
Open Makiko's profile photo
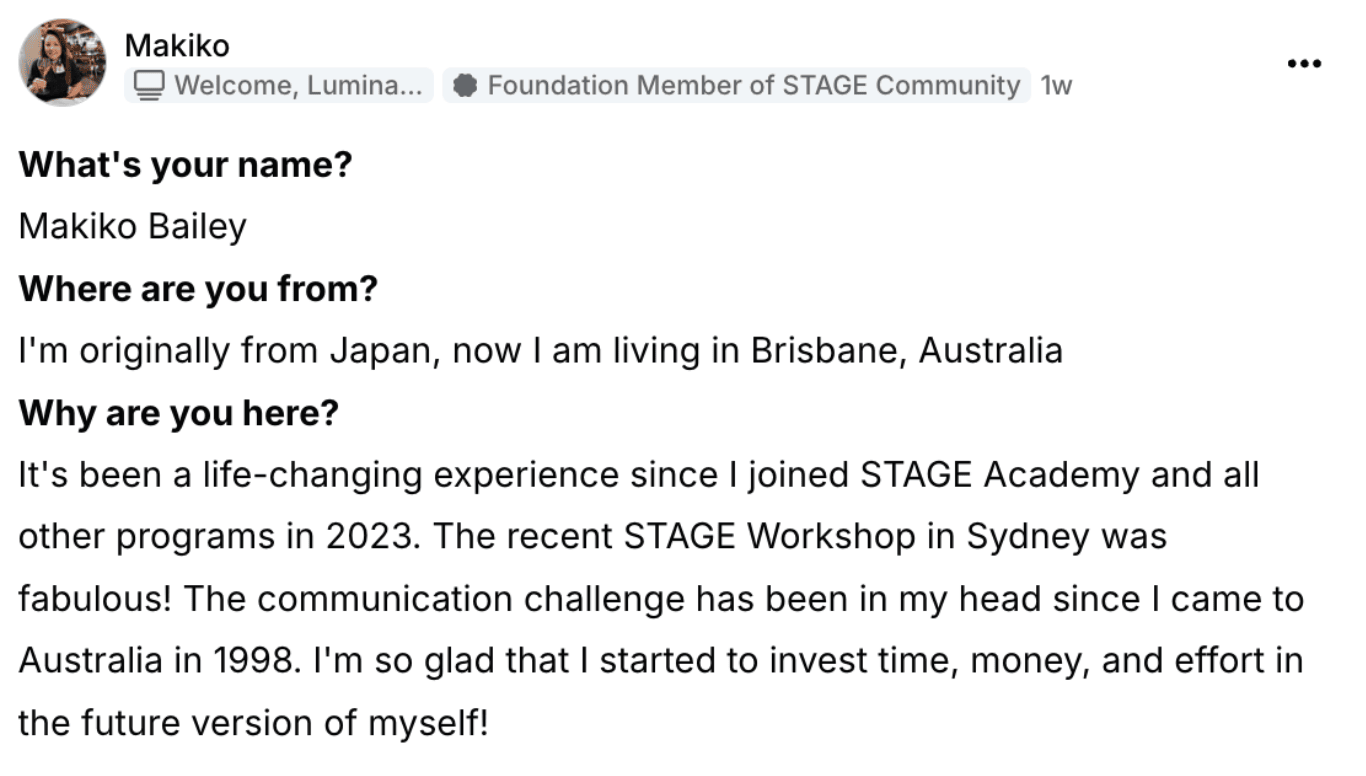62,62
